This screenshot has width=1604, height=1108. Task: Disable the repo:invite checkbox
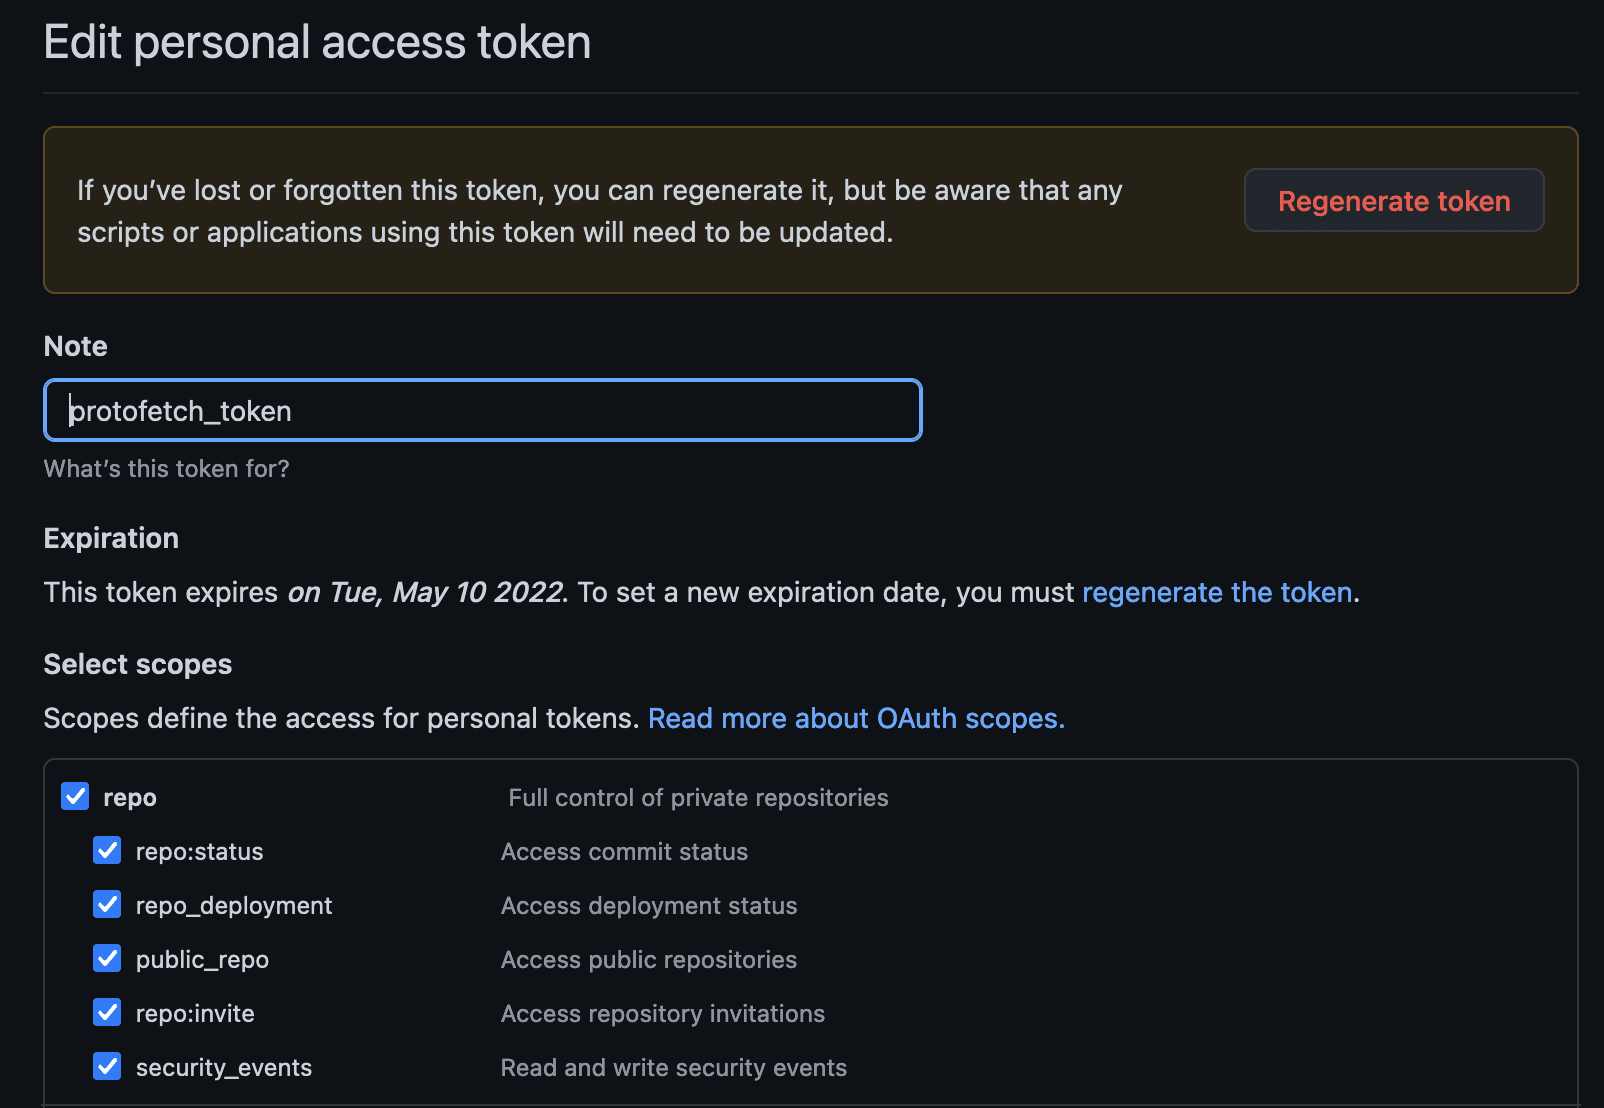pyautogui.click(x=107, y=1013)
